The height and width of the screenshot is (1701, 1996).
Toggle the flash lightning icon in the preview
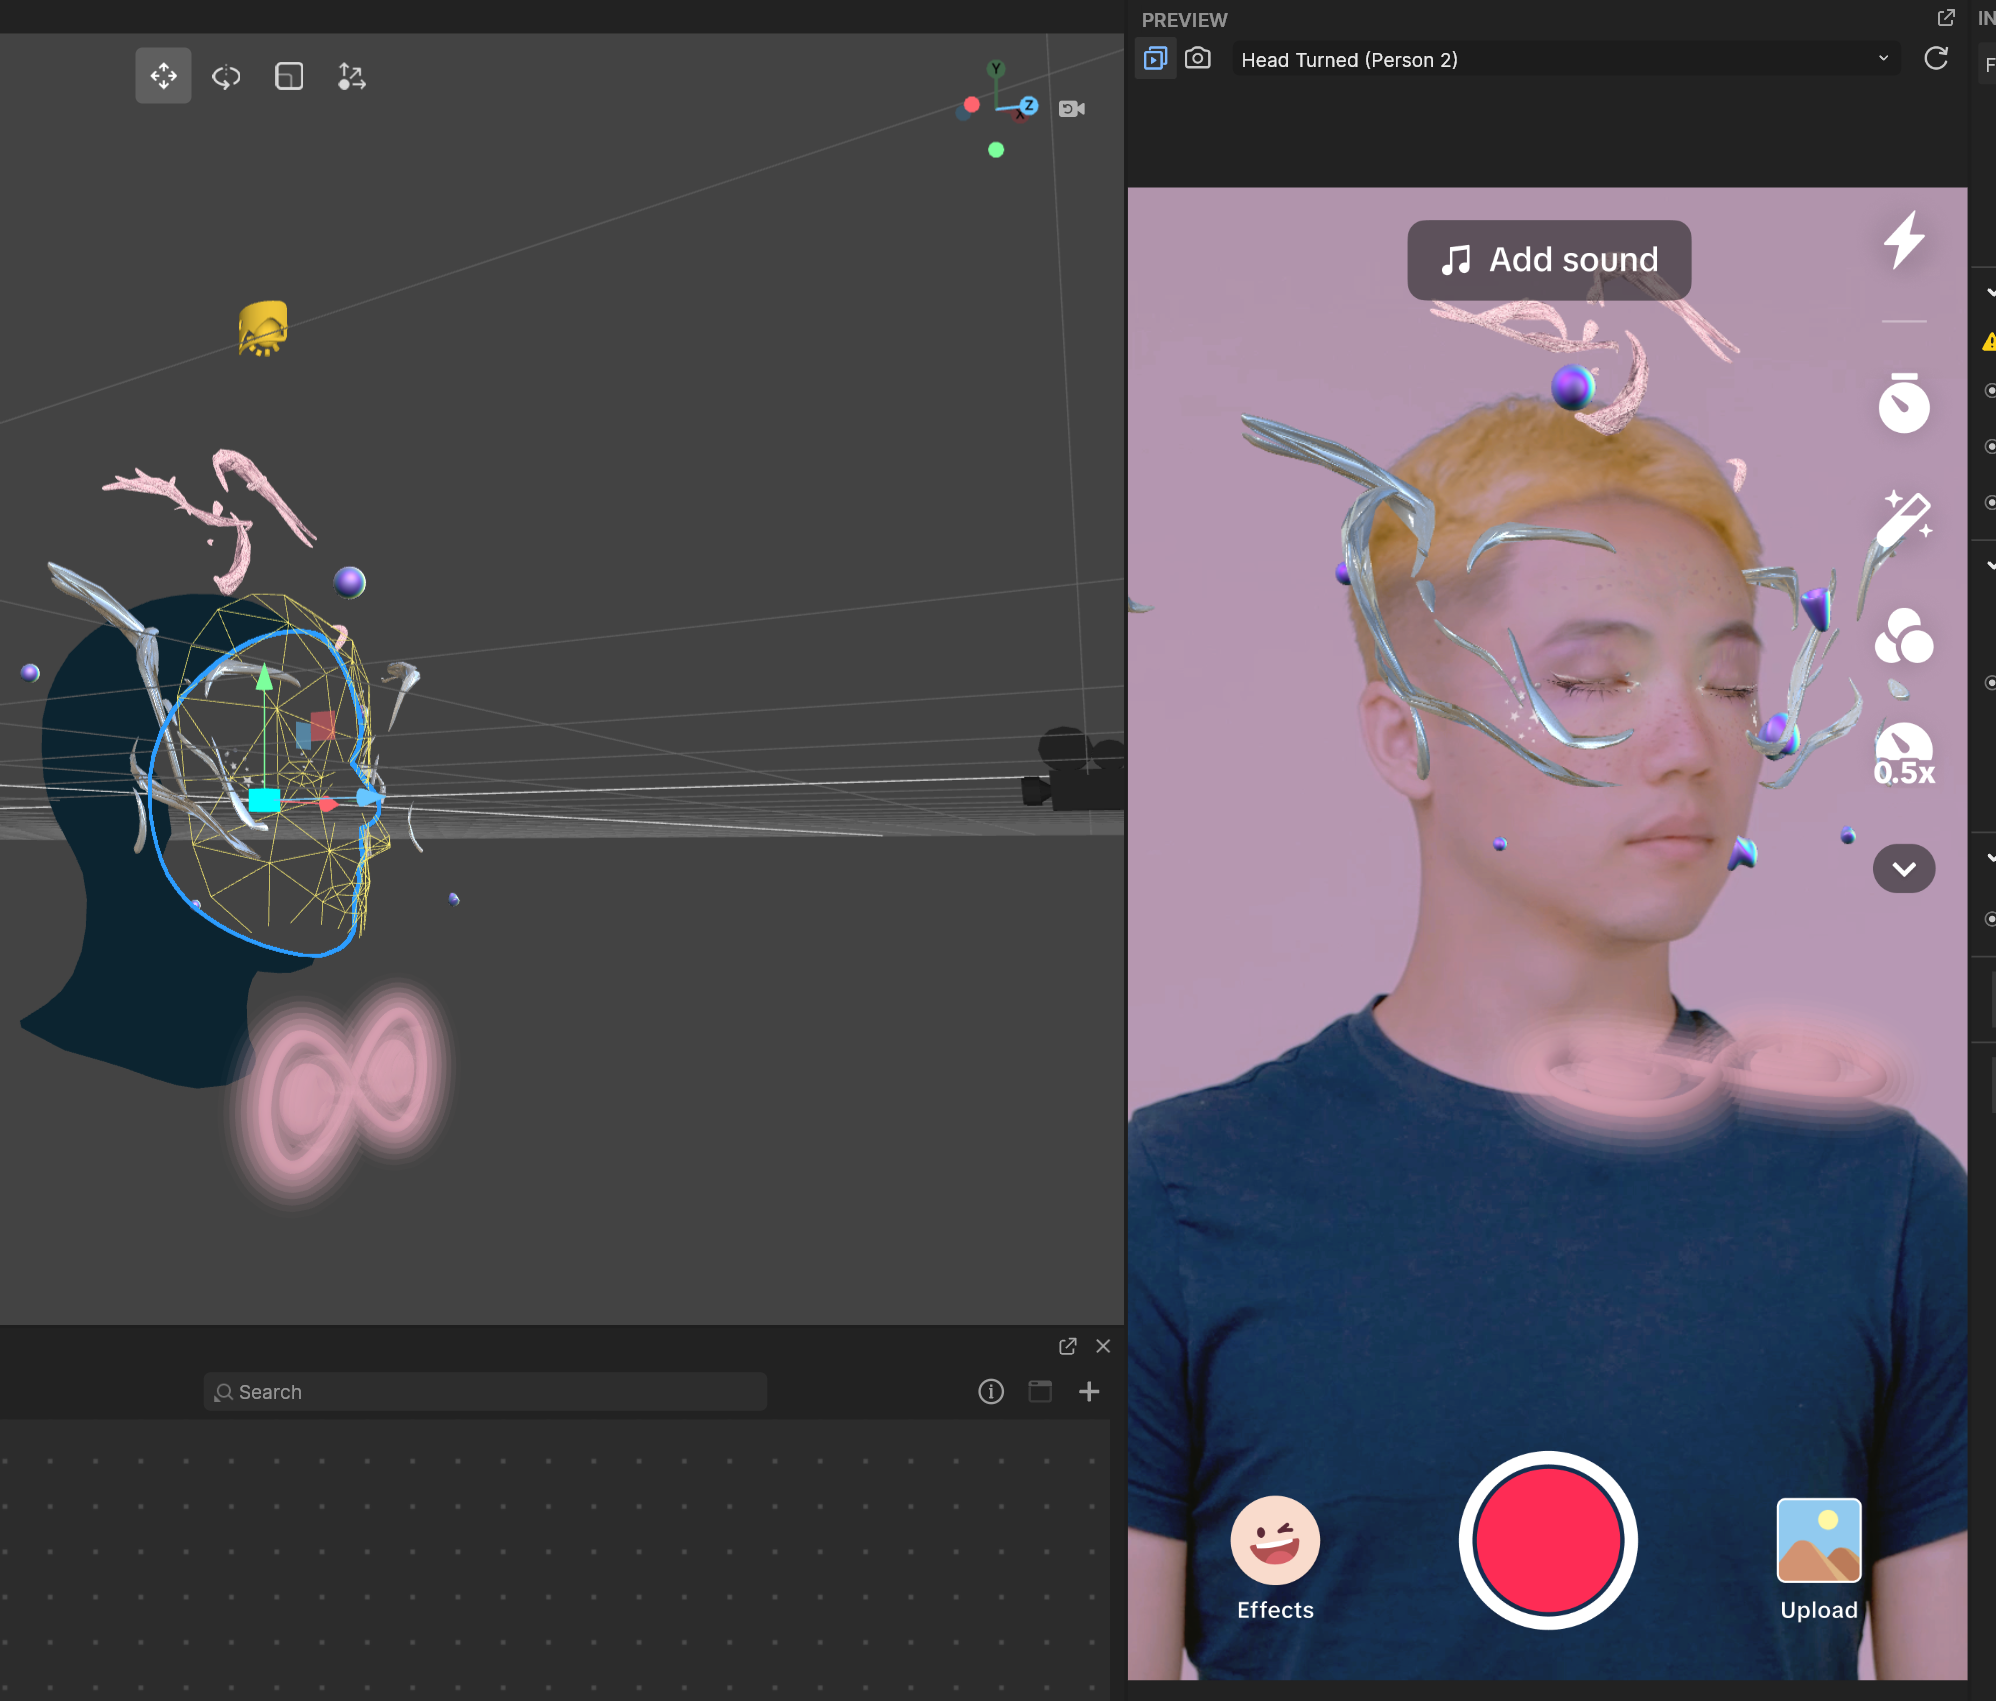tap(1904, 240)
